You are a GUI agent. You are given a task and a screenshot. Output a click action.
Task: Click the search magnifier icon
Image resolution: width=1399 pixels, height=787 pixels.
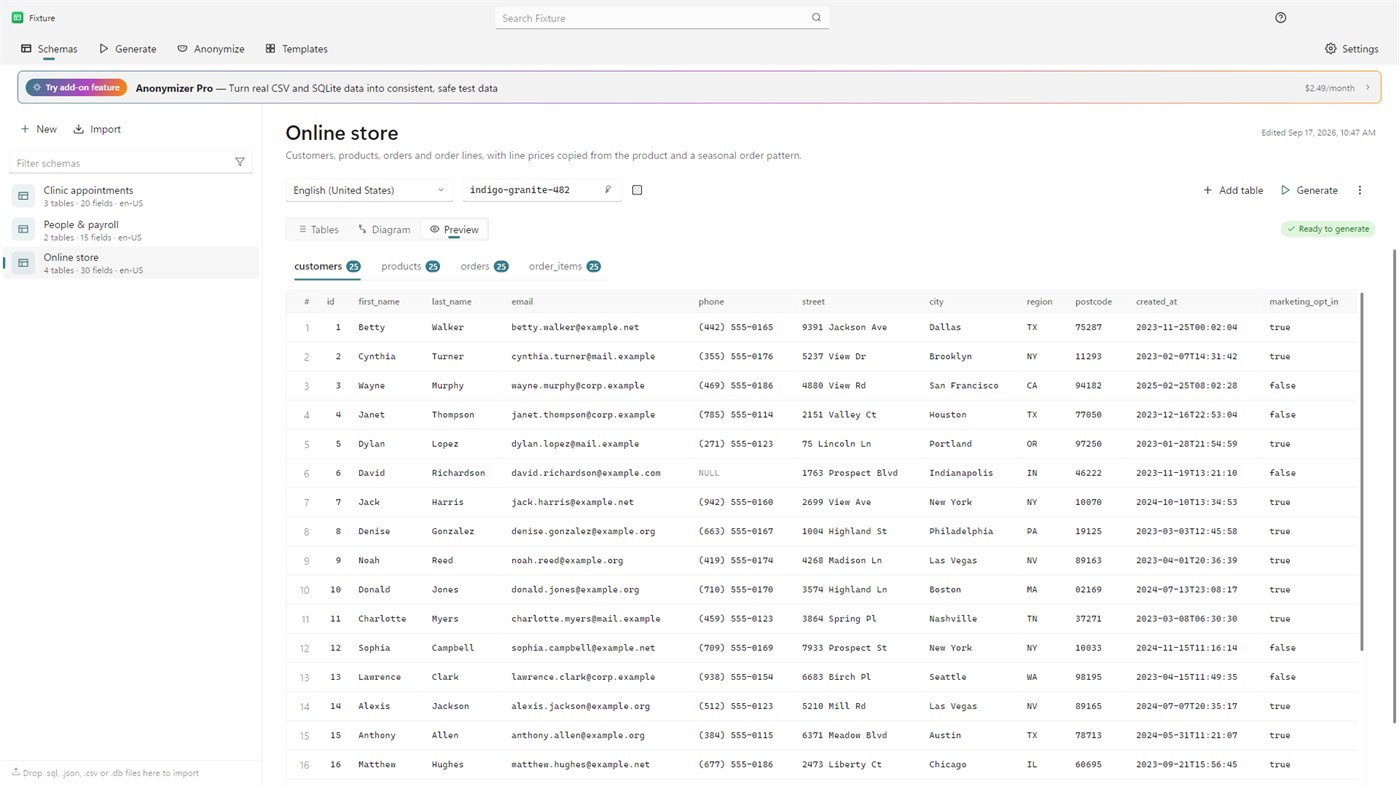[x=816, y=18]
